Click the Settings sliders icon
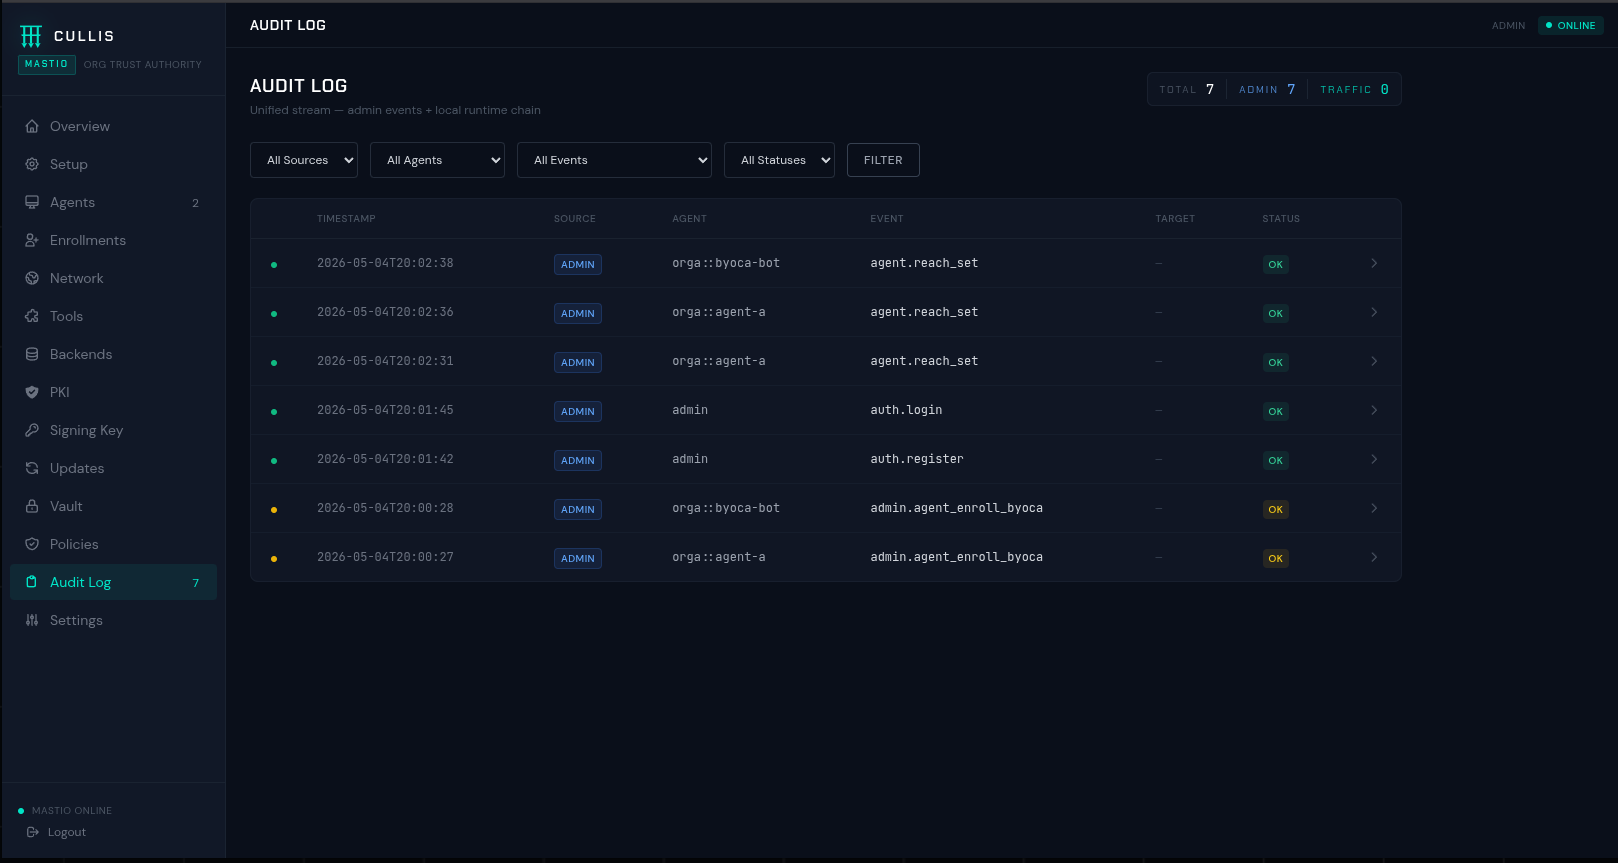This screenshot has width=1618, height=863. [x=32, y=620]
